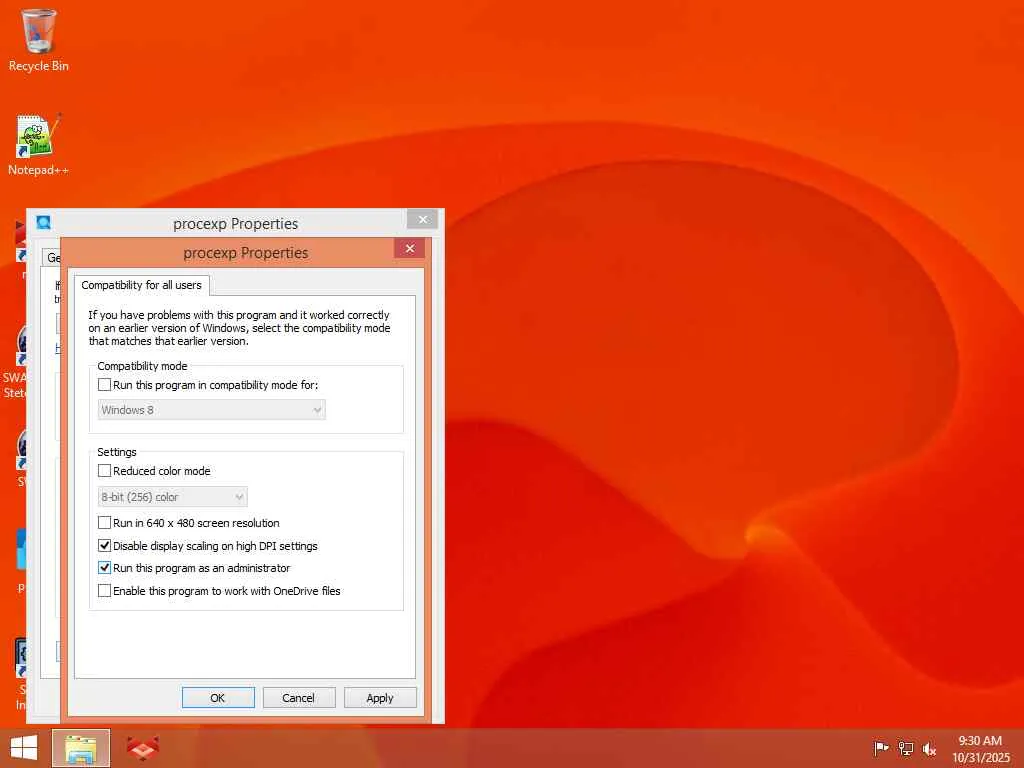The width and height of the screenshot is (1024, 768).
Task: Uncheck Run this program as an administrator
Action: click(x=104, y=568)
